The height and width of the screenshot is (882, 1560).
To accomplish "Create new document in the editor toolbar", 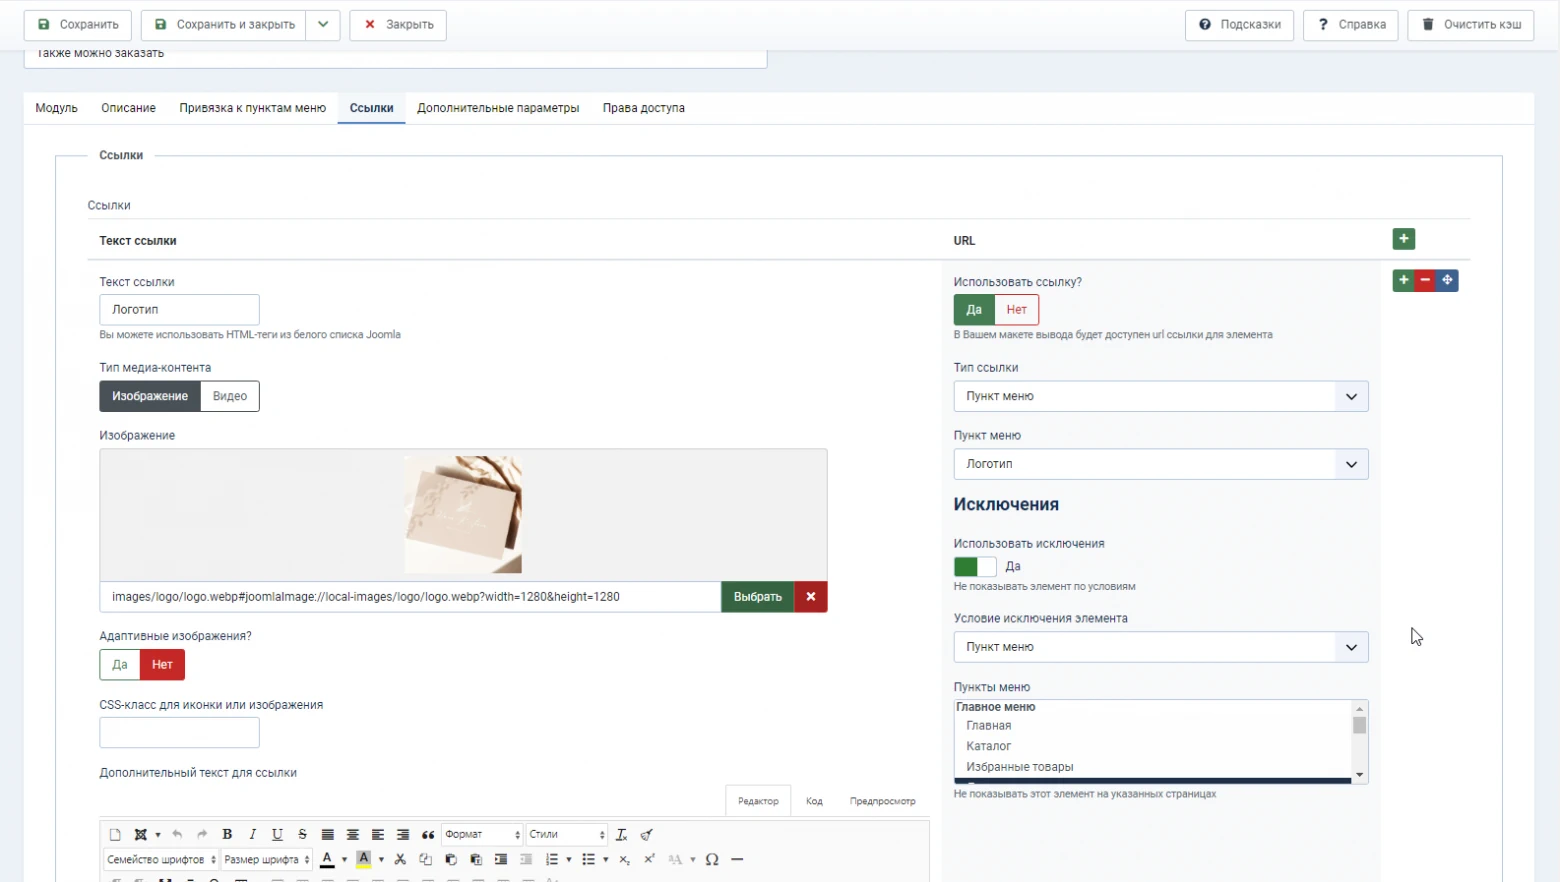I will tap(115, 834).
